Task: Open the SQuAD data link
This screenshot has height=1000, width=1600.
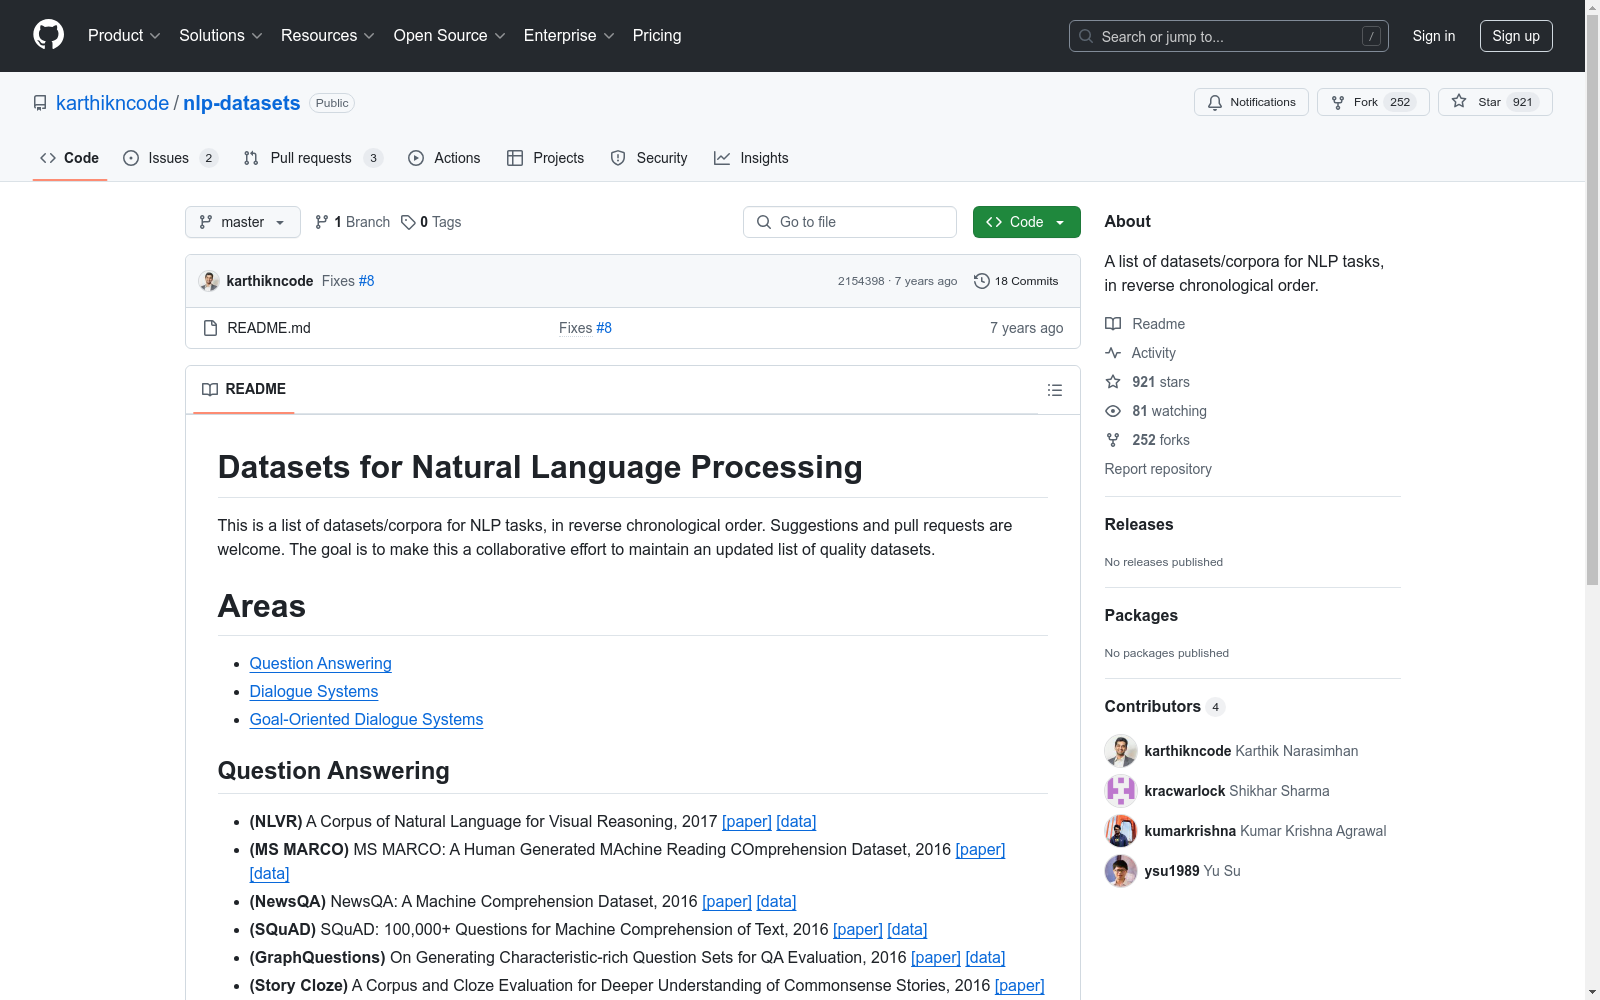Action: click(x=907, y=929)
